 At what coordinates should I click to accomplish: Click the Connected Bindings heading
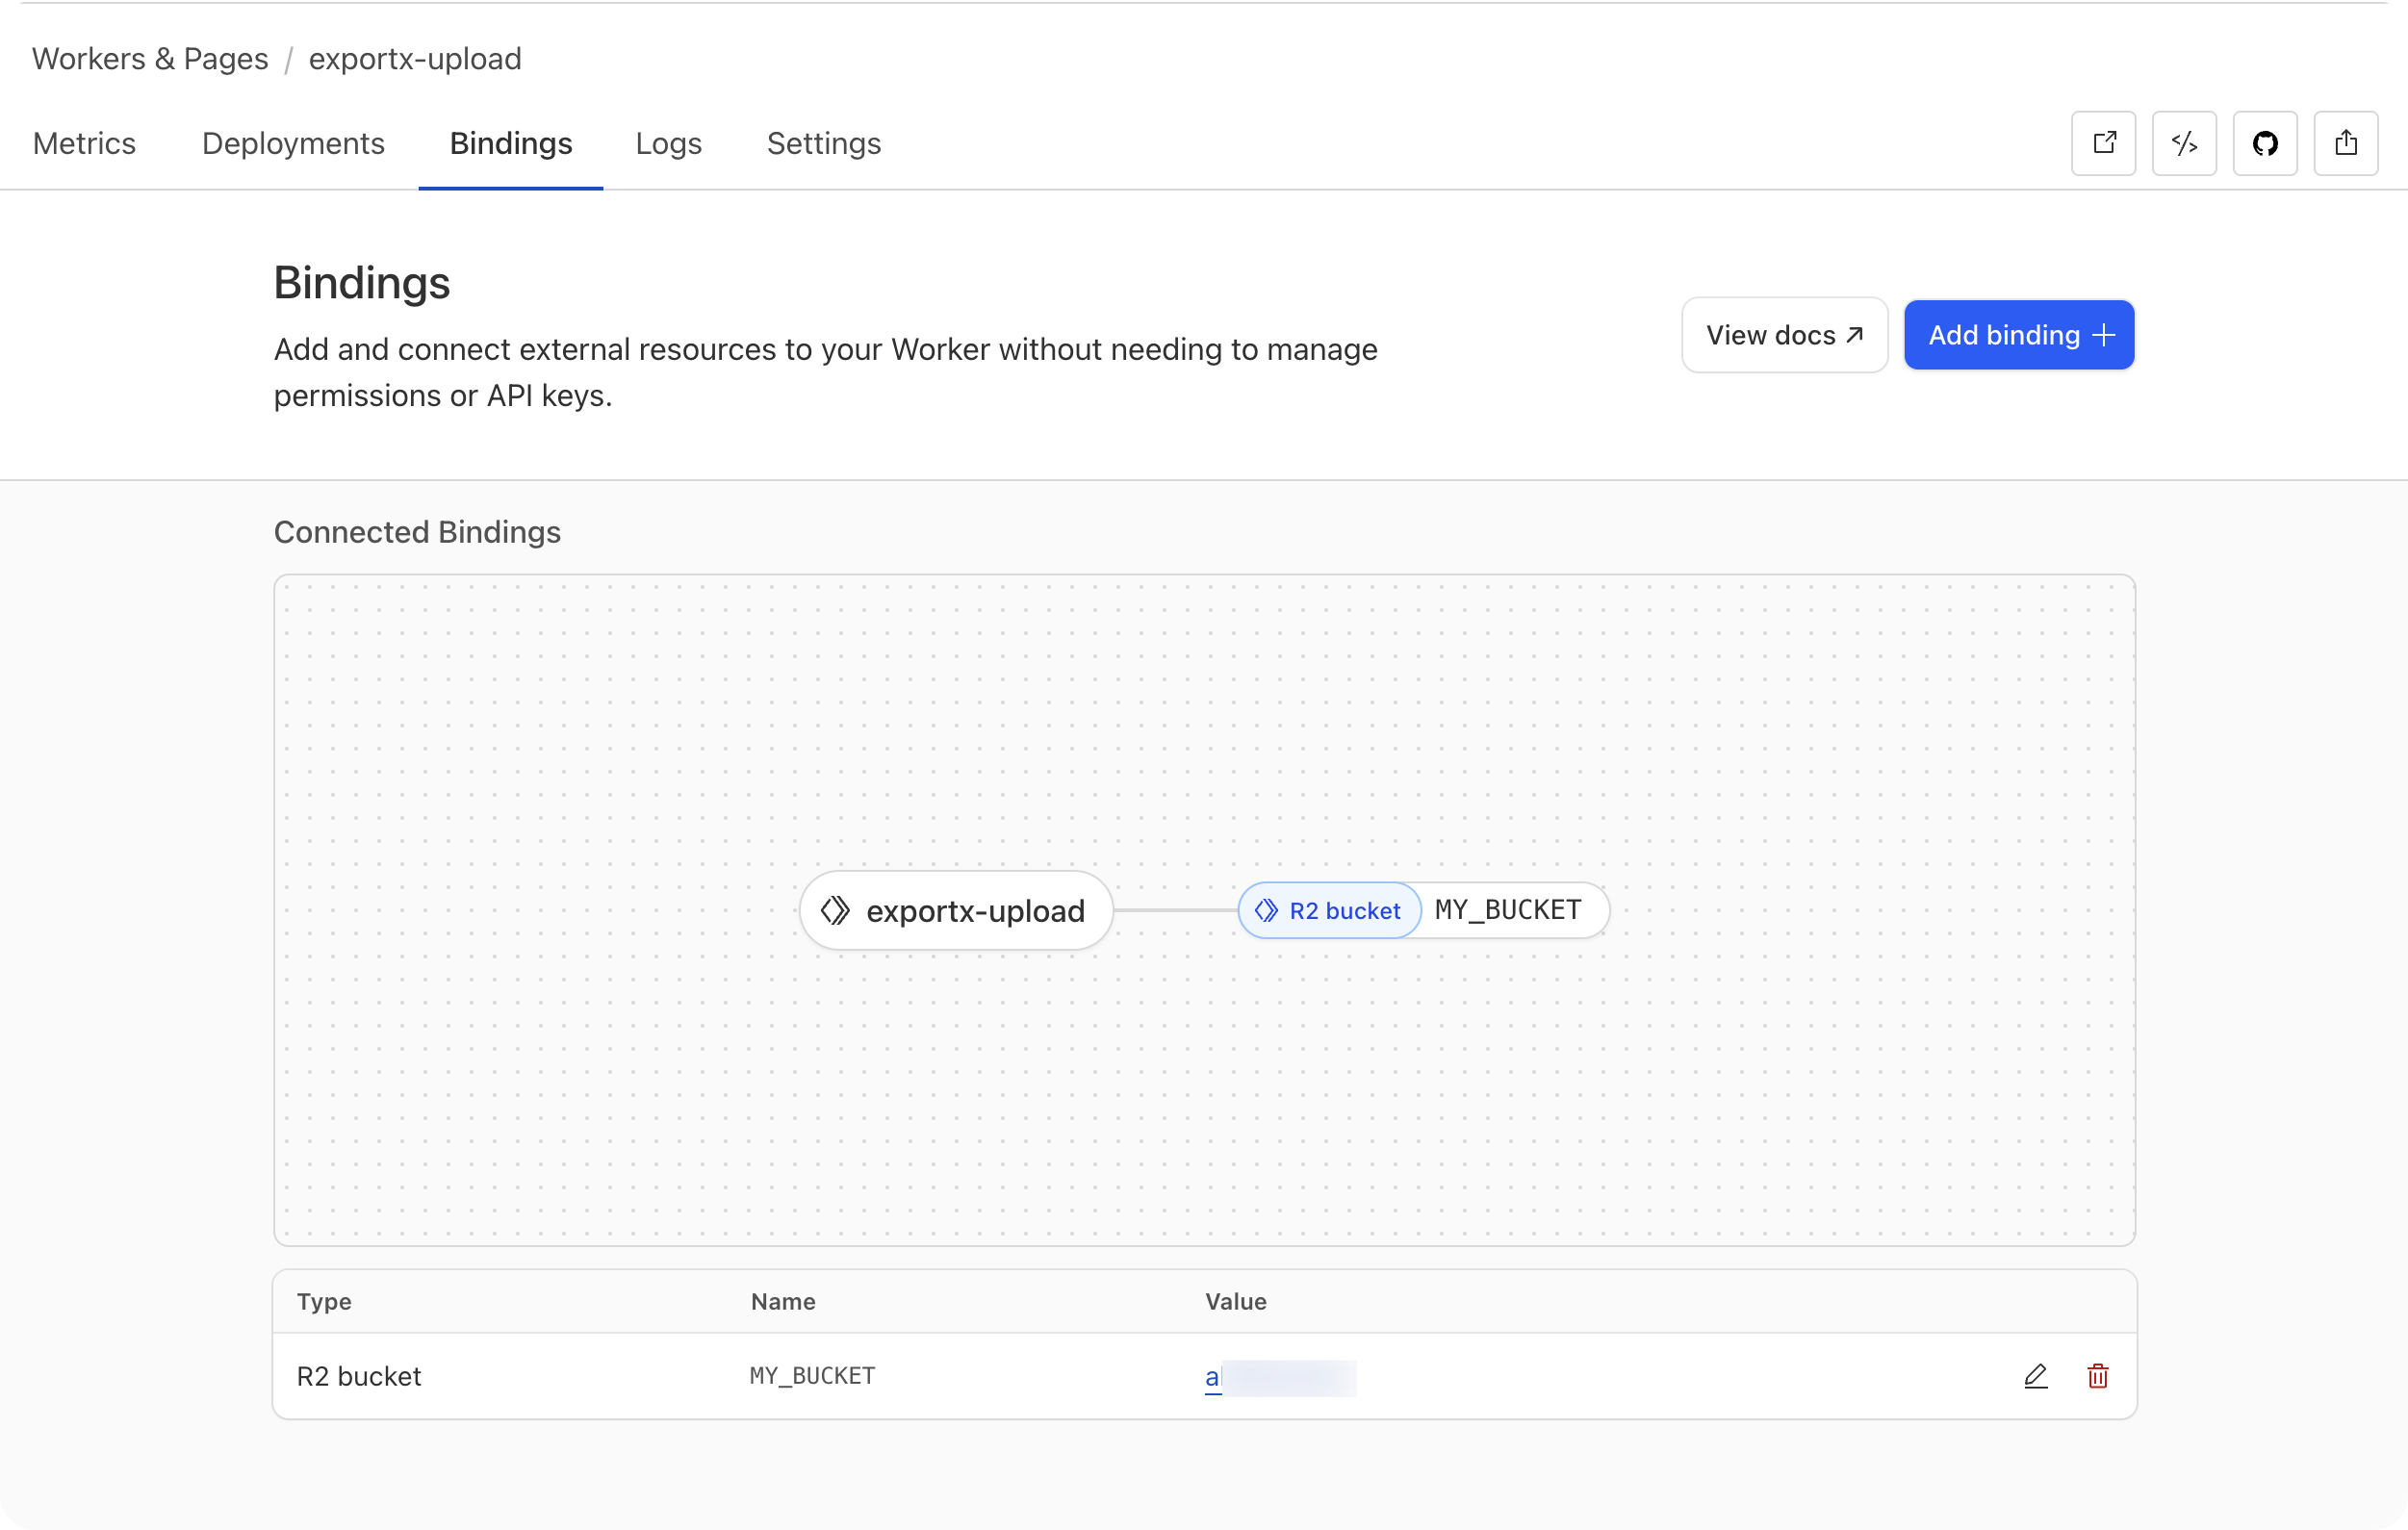point(417,532)
